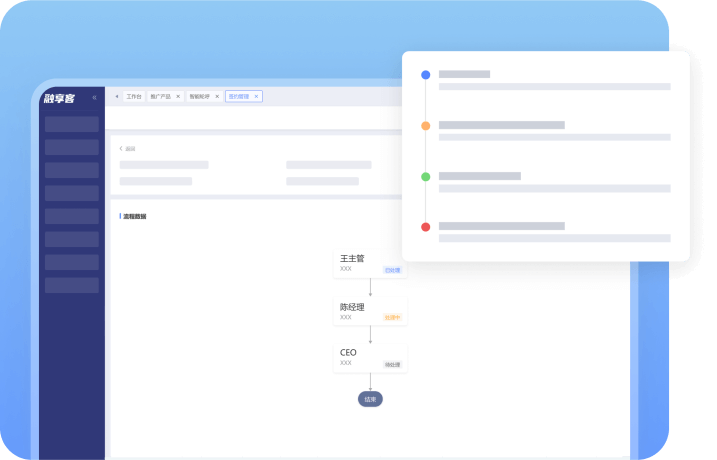Click the 结束 end node button
The image size is (717, 460).
tap(370, 399)
